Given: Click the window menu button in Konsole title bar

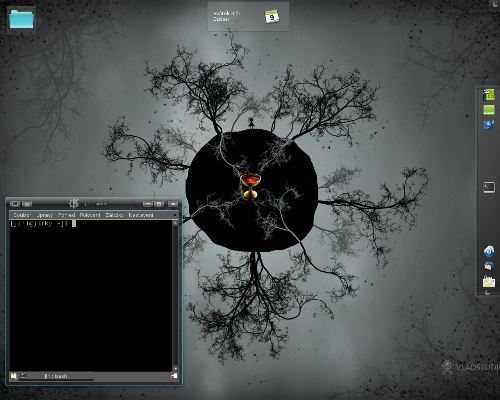Looking at the screenshot, I should pos(15,203).
